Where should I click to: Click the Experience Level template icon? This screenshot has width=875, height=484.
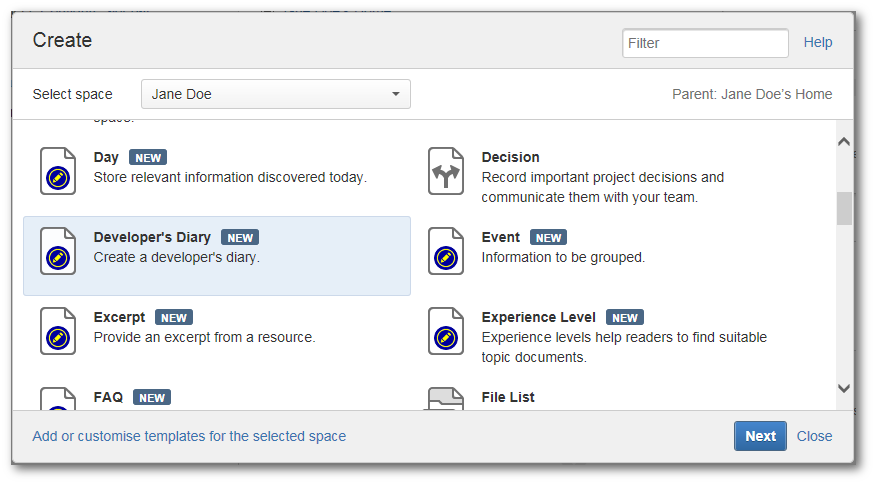[446, 331]
